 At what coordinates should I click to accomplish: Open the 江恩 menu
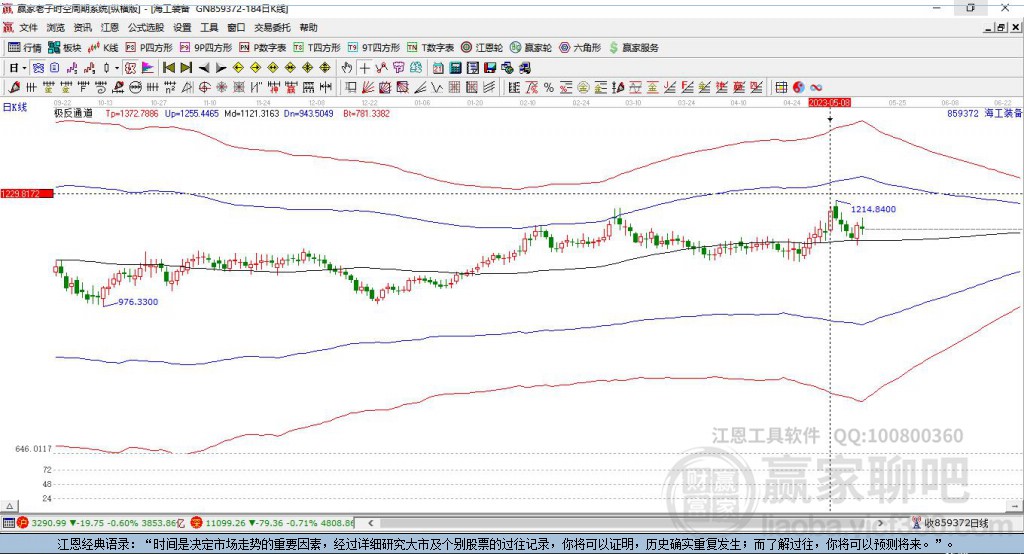110,27
